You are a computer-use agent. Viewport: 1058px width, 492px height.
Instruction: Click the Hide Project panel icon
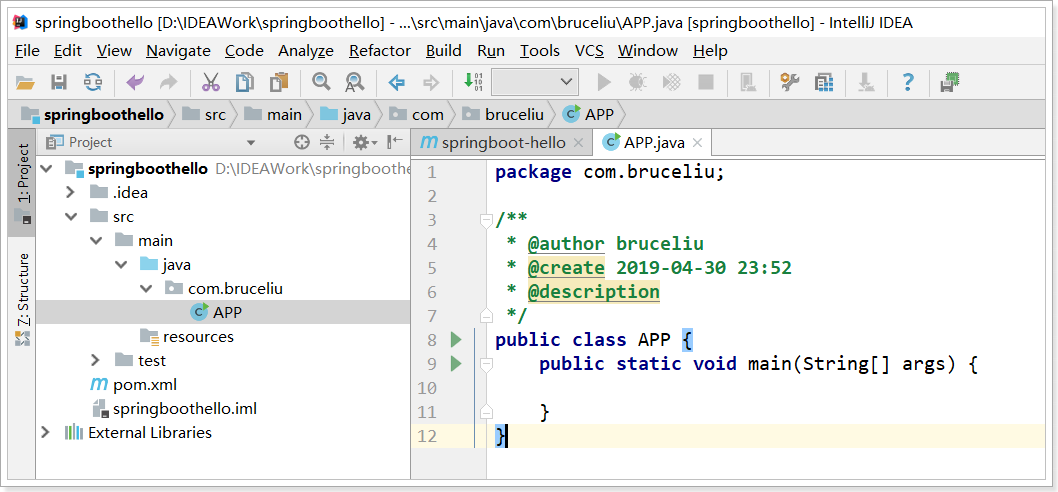[395, 142]
